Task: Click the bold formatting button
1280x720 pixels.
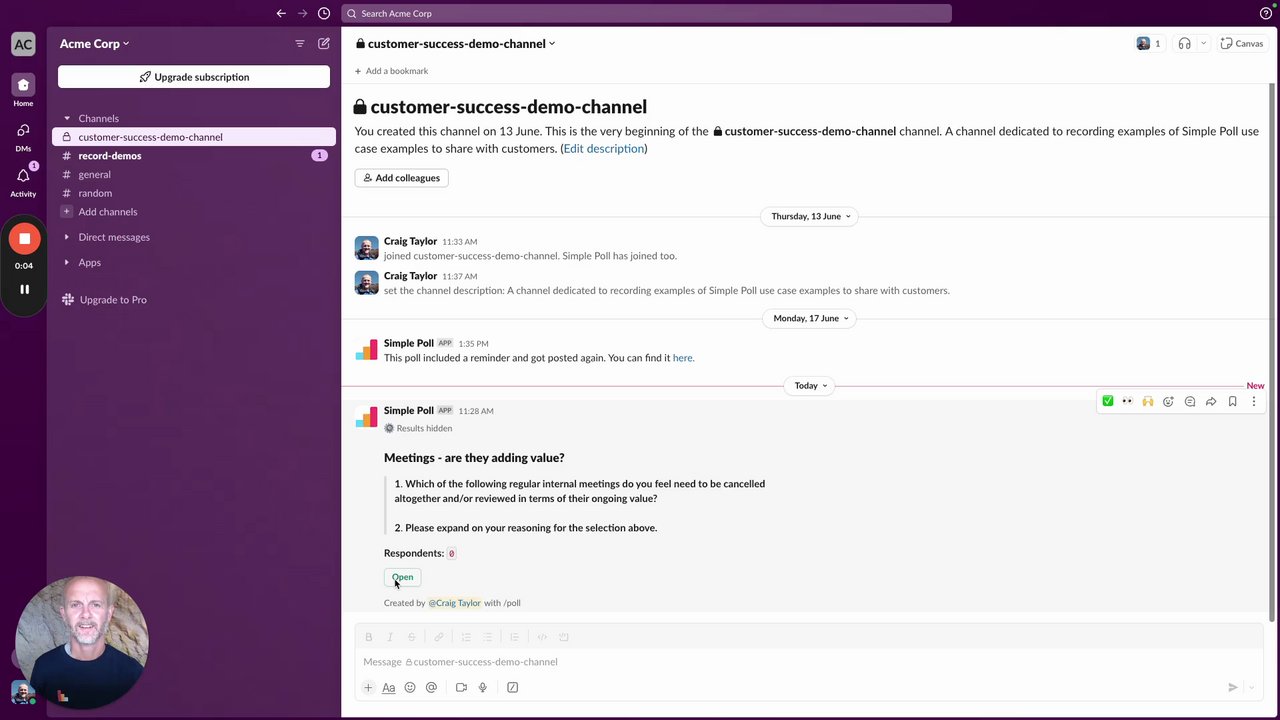Action: pos(369,637)
